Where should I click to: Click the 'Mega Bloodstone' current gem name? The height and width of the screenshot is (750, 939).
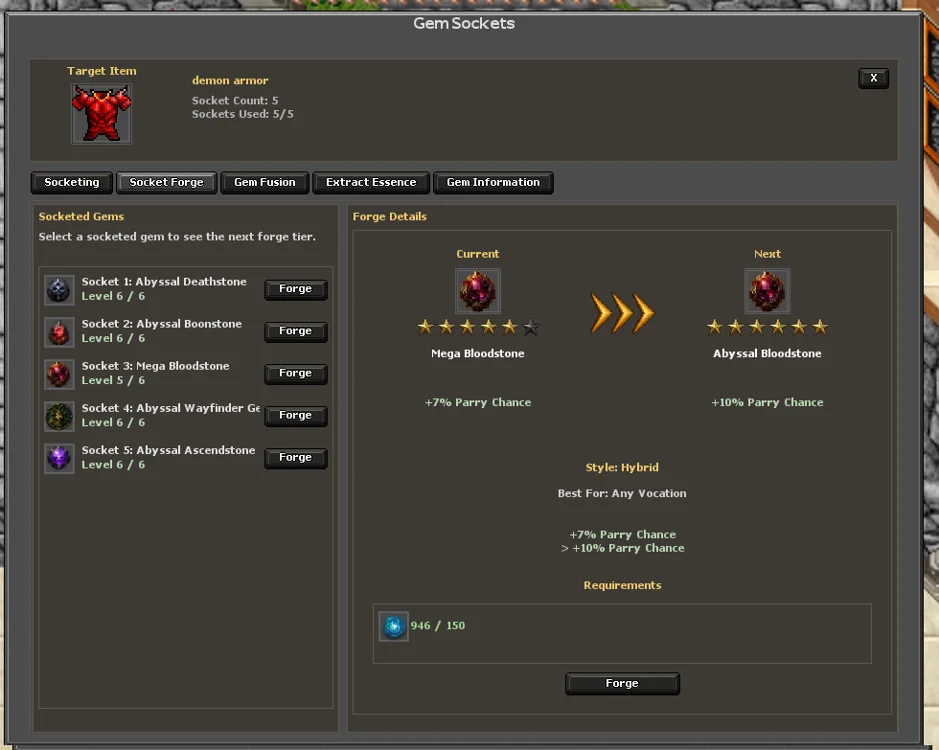(x=477, y=353)
